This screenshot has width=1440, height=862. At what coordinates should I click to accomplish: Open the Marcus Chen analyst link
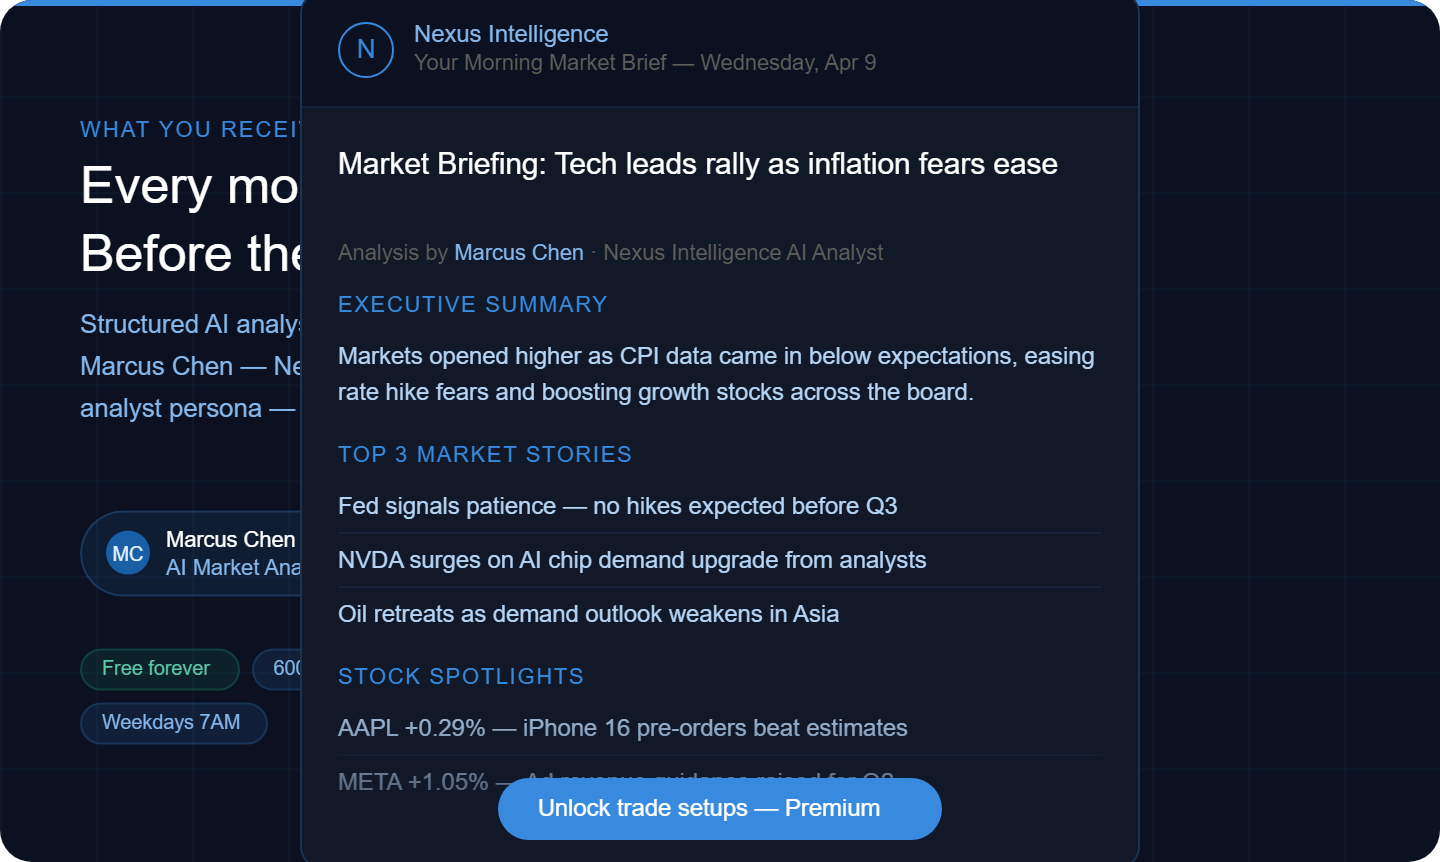point(519,253)
